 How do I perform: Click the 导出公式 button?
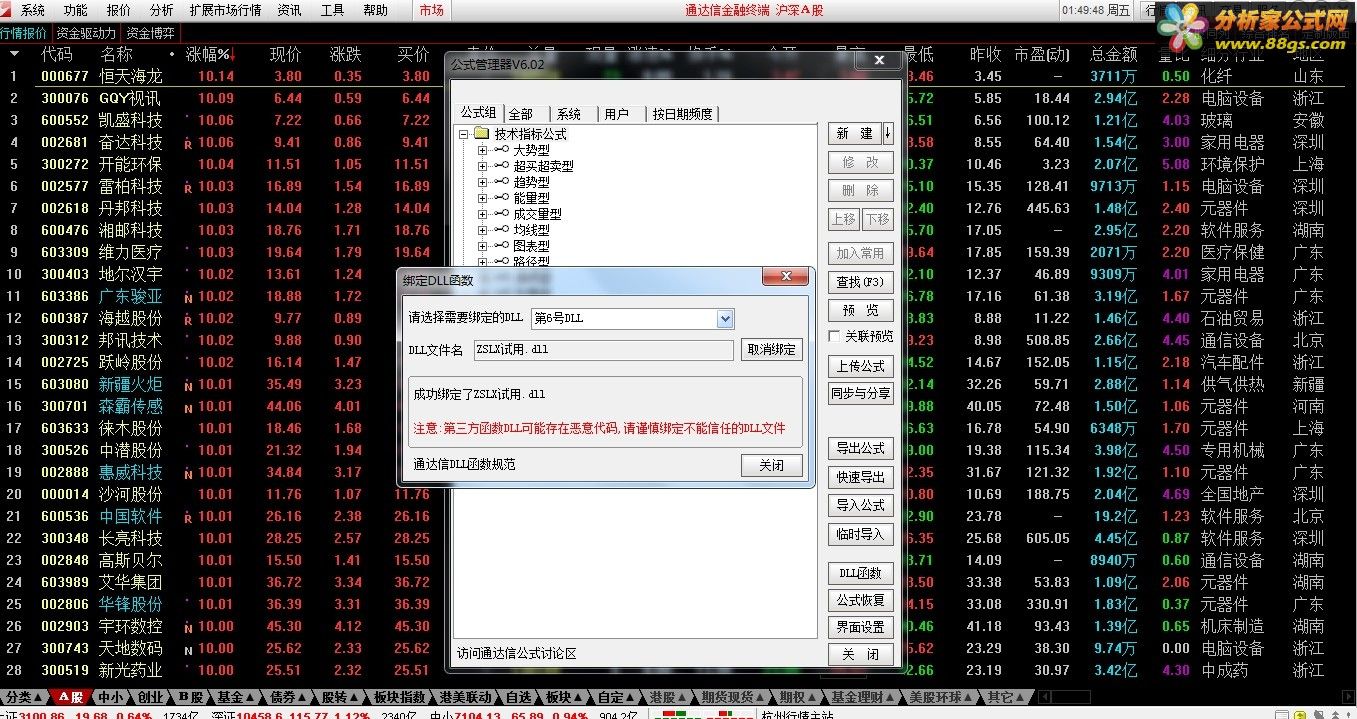tap(860, 448)
